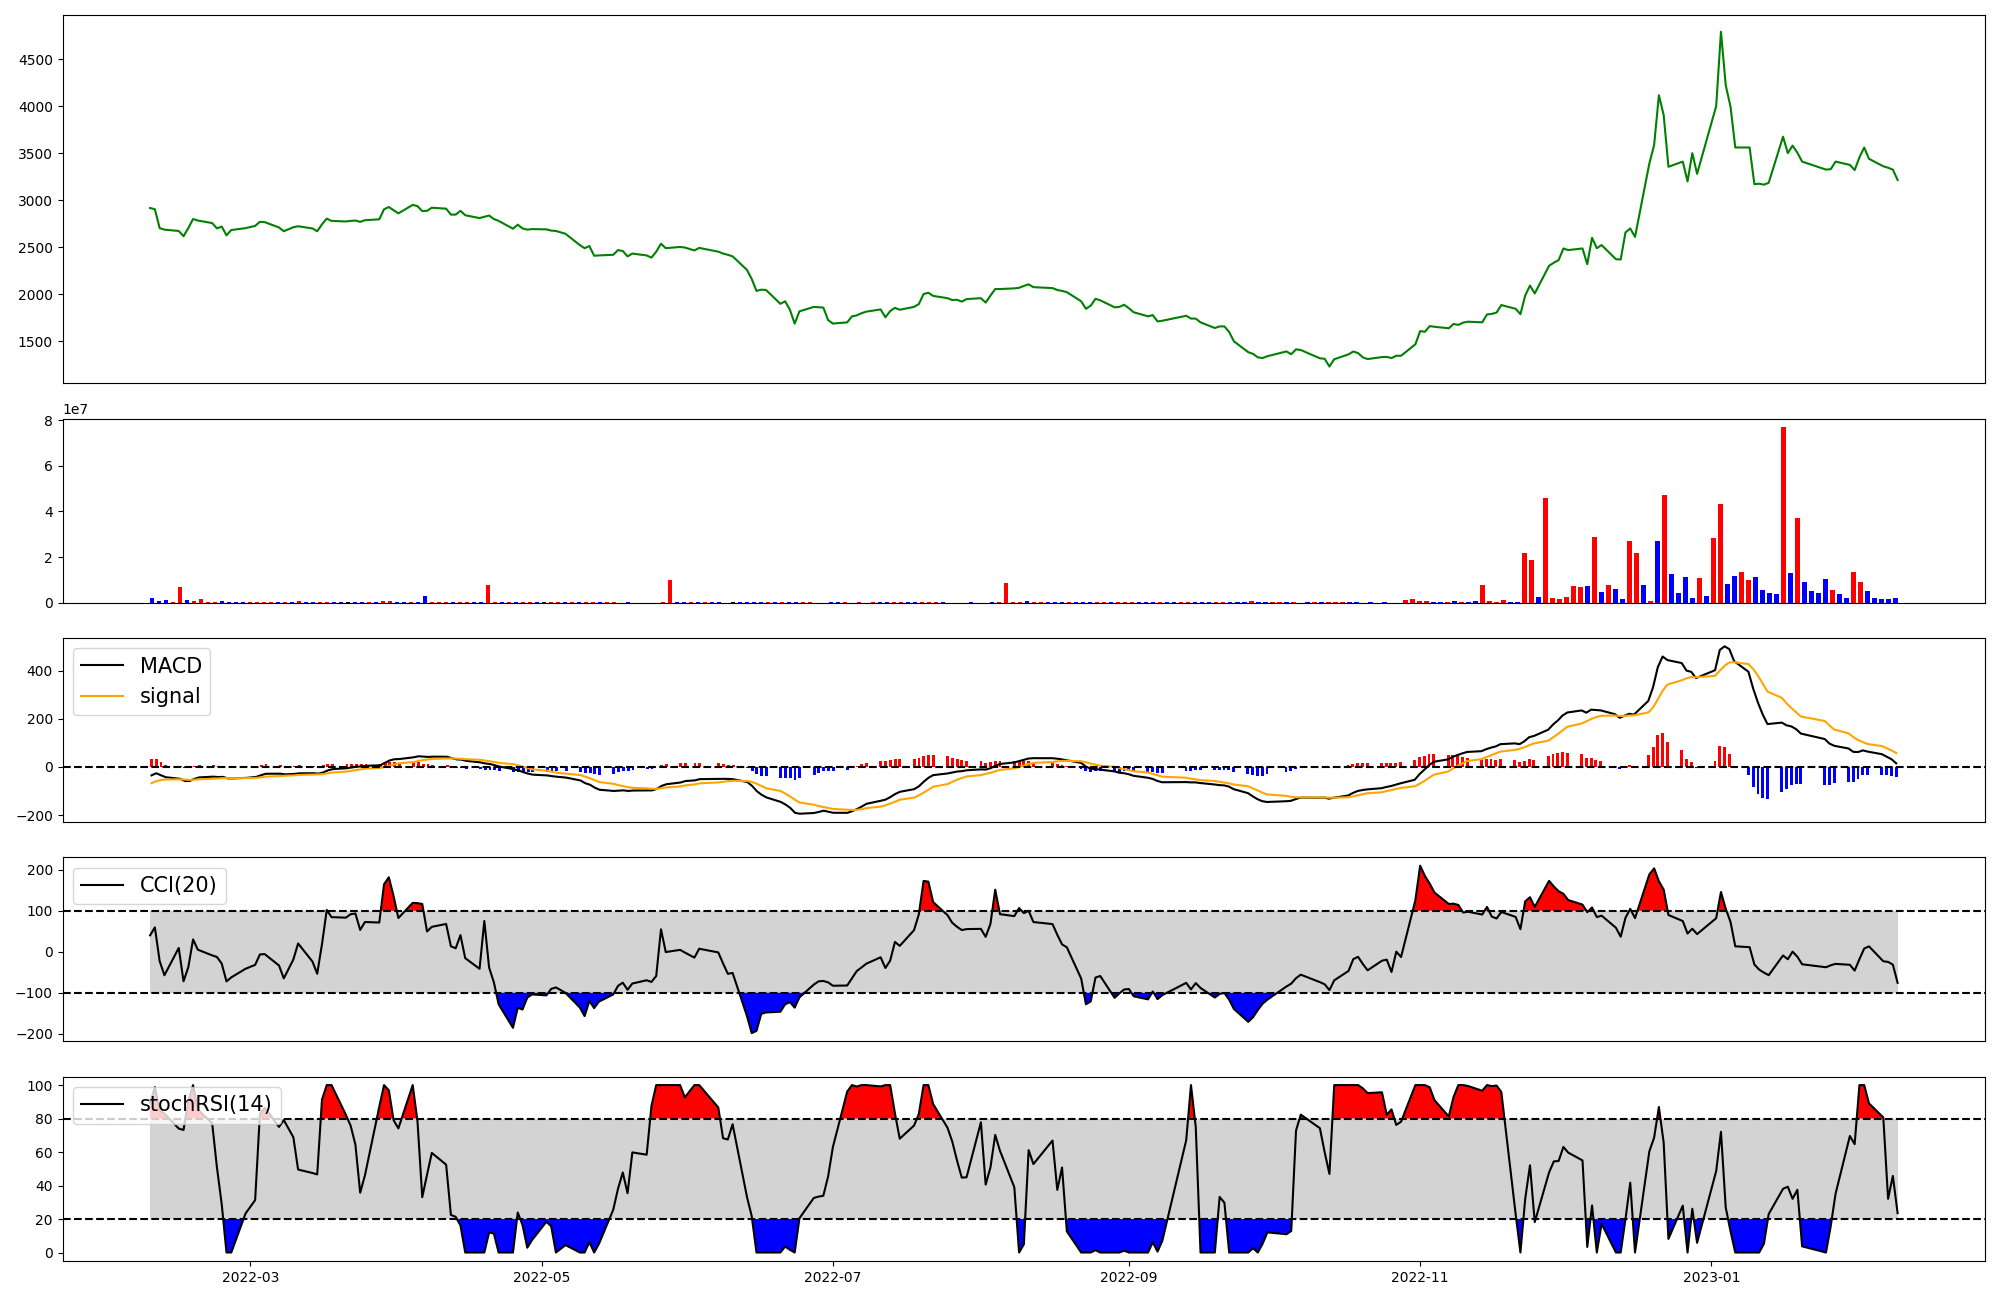Click the stochRSI(14) legend entry
Image resolution: width=2000 pixels, height=1300 pixels.
(205, 1104)
